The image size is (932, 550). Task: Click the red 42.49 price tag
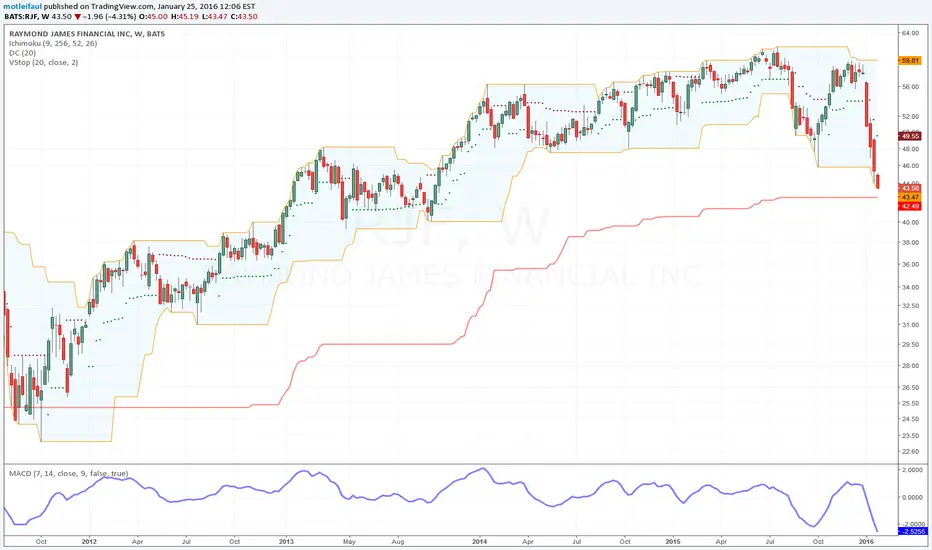[x=909, y=206]
